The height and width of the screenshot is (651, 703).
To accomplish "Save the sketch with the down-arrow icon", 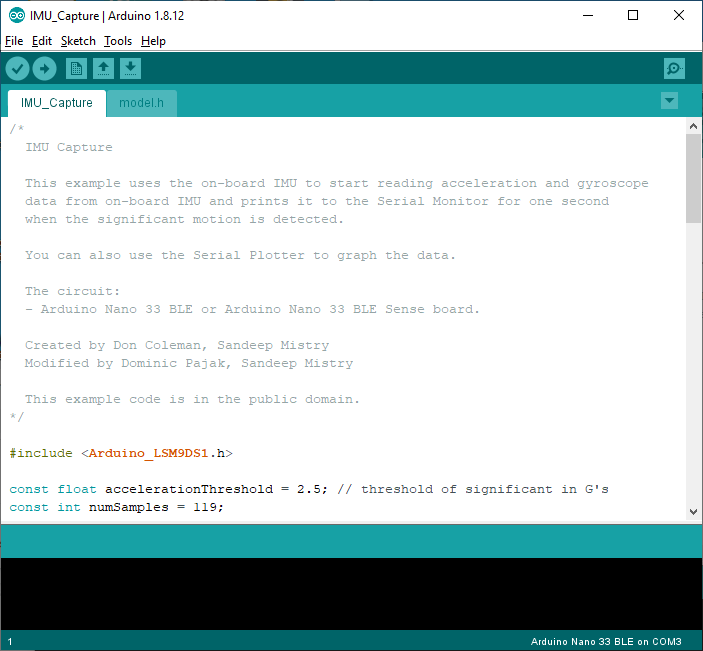I will click(x=130, y=69).
